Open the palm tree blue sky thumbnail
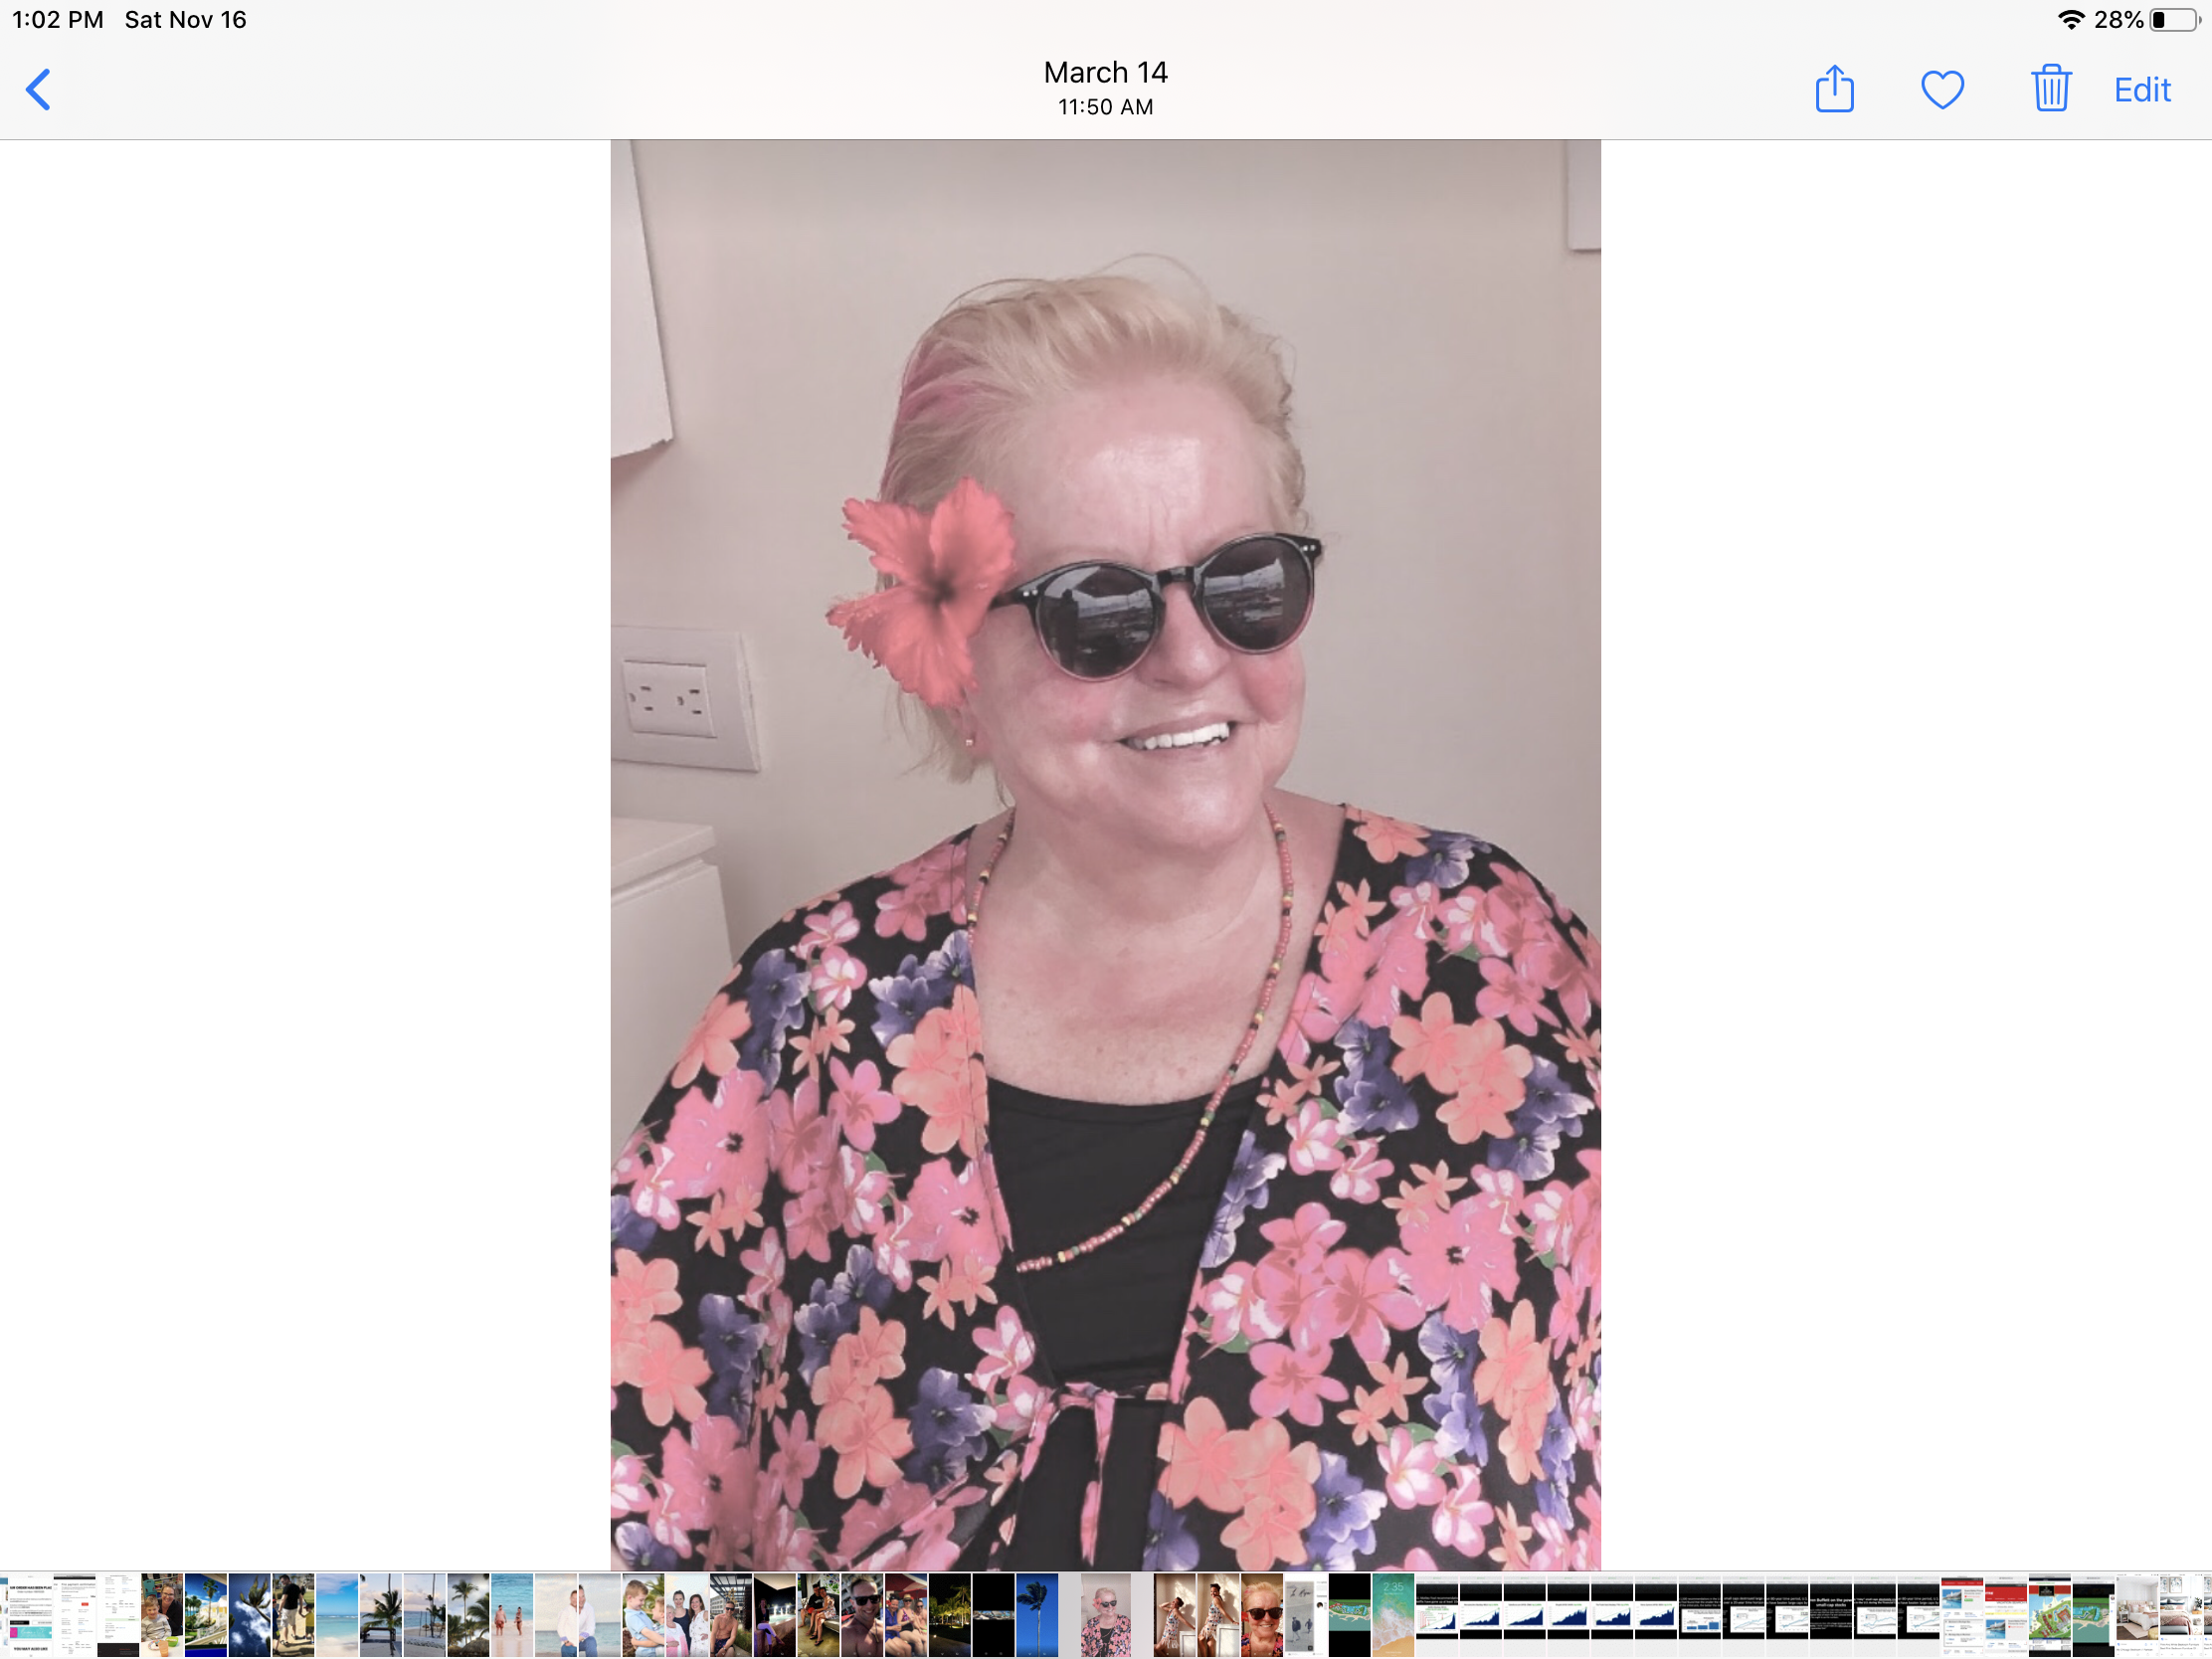2212x1659 pixels. pos(1036,1614)
